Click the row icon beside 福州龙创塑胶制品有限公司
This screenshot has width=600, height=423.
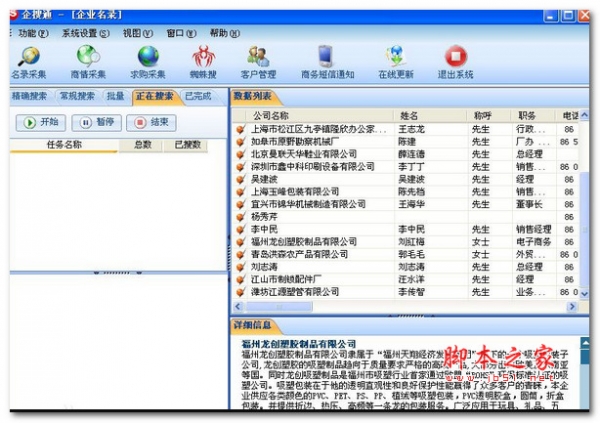[x=240, y=242]
